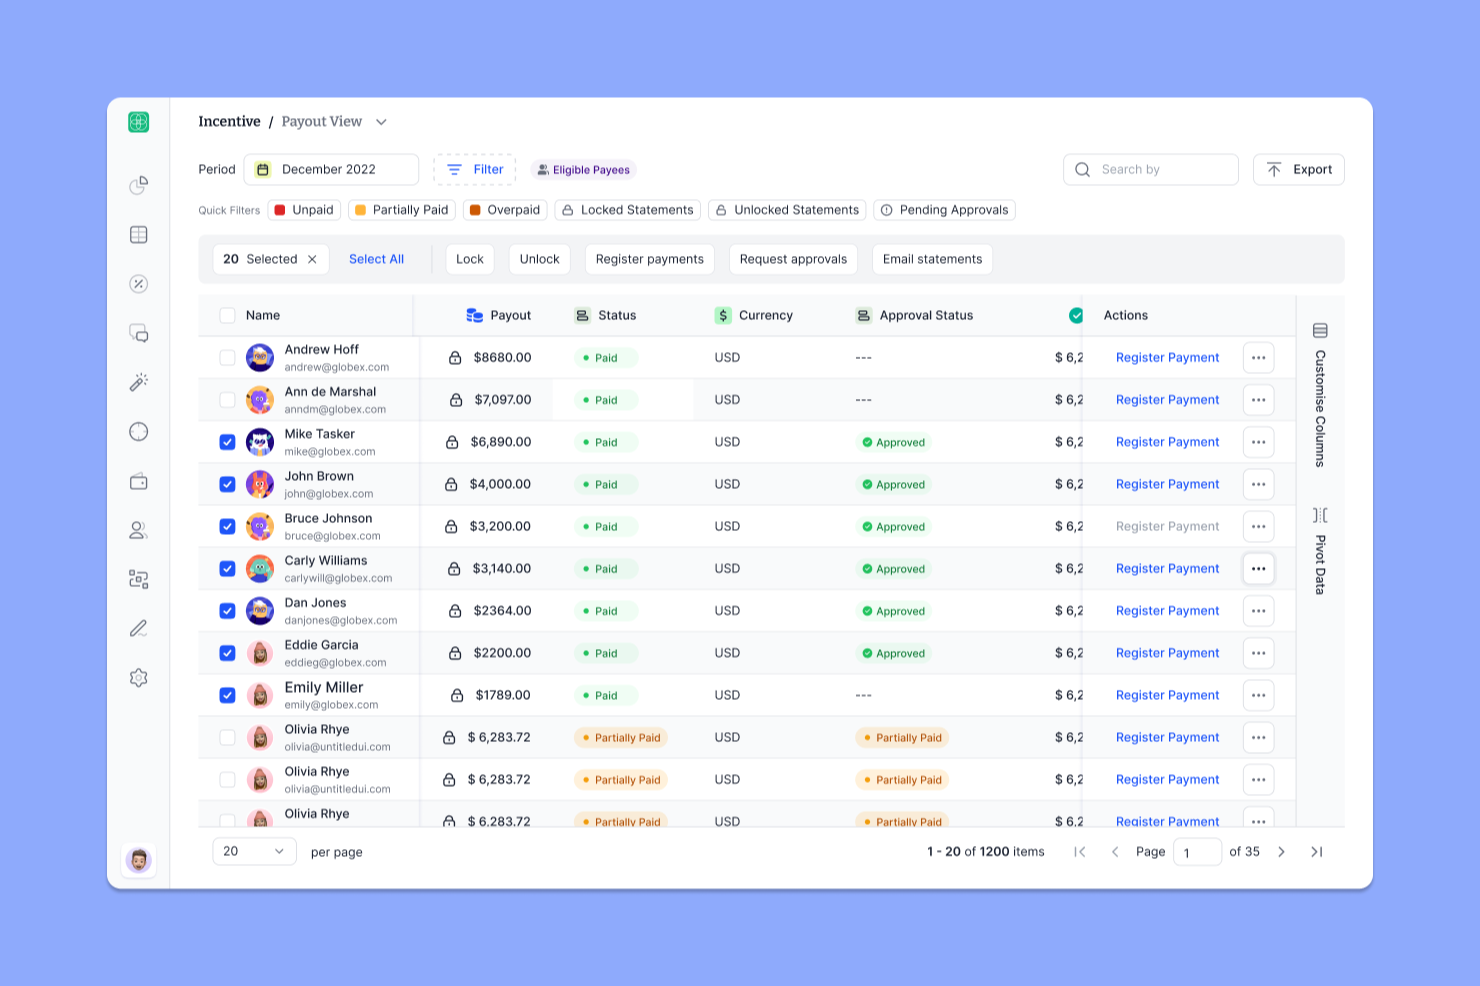Go to the last page arrow

click(1317, 852)
